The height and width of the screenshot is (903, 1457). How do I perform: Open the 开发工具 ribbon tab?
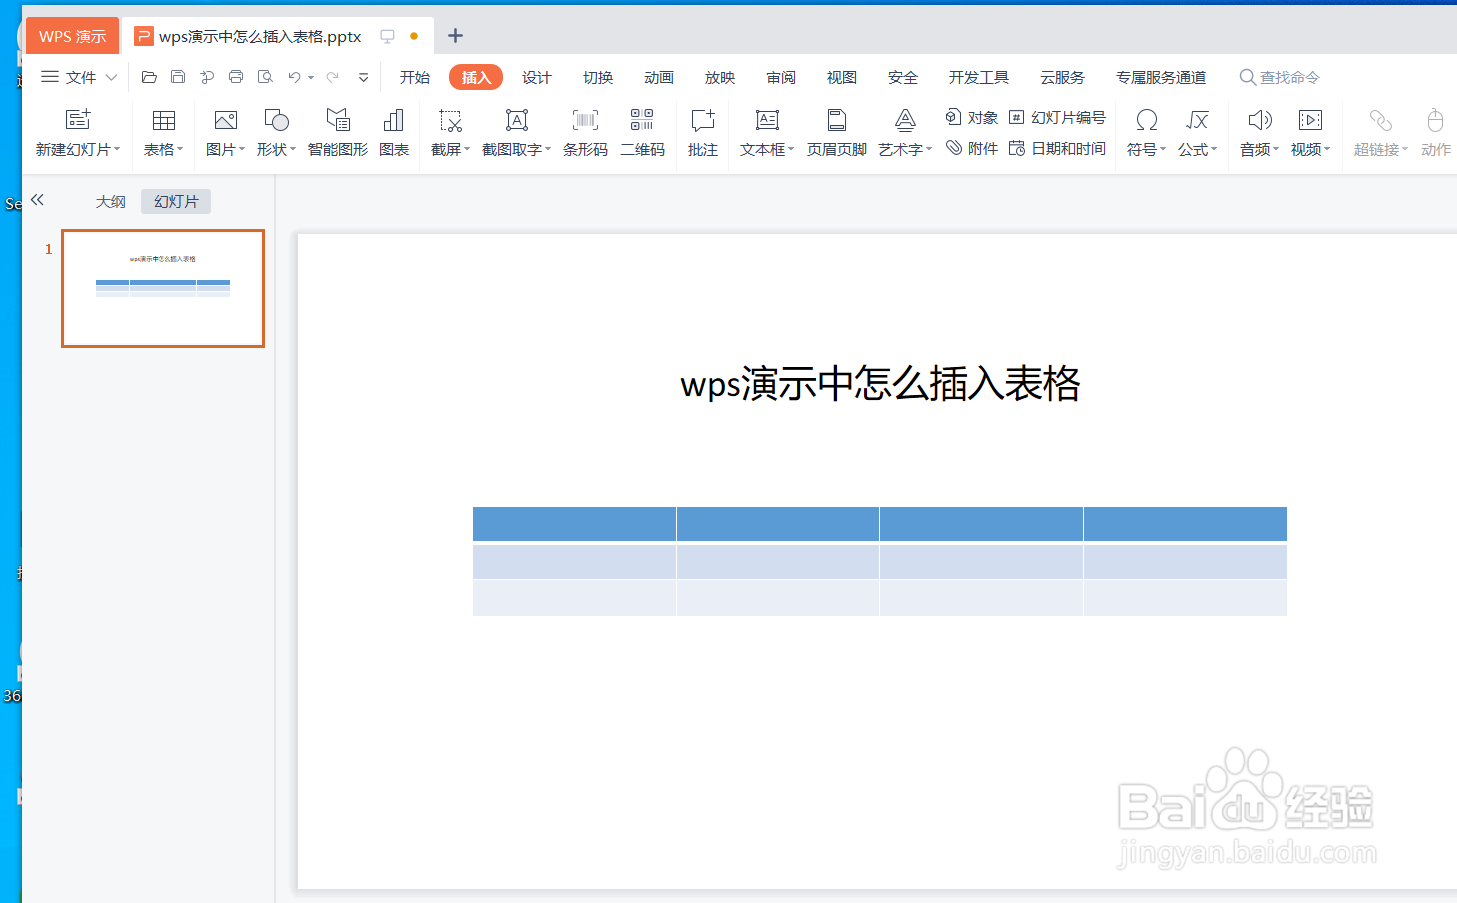979,77
